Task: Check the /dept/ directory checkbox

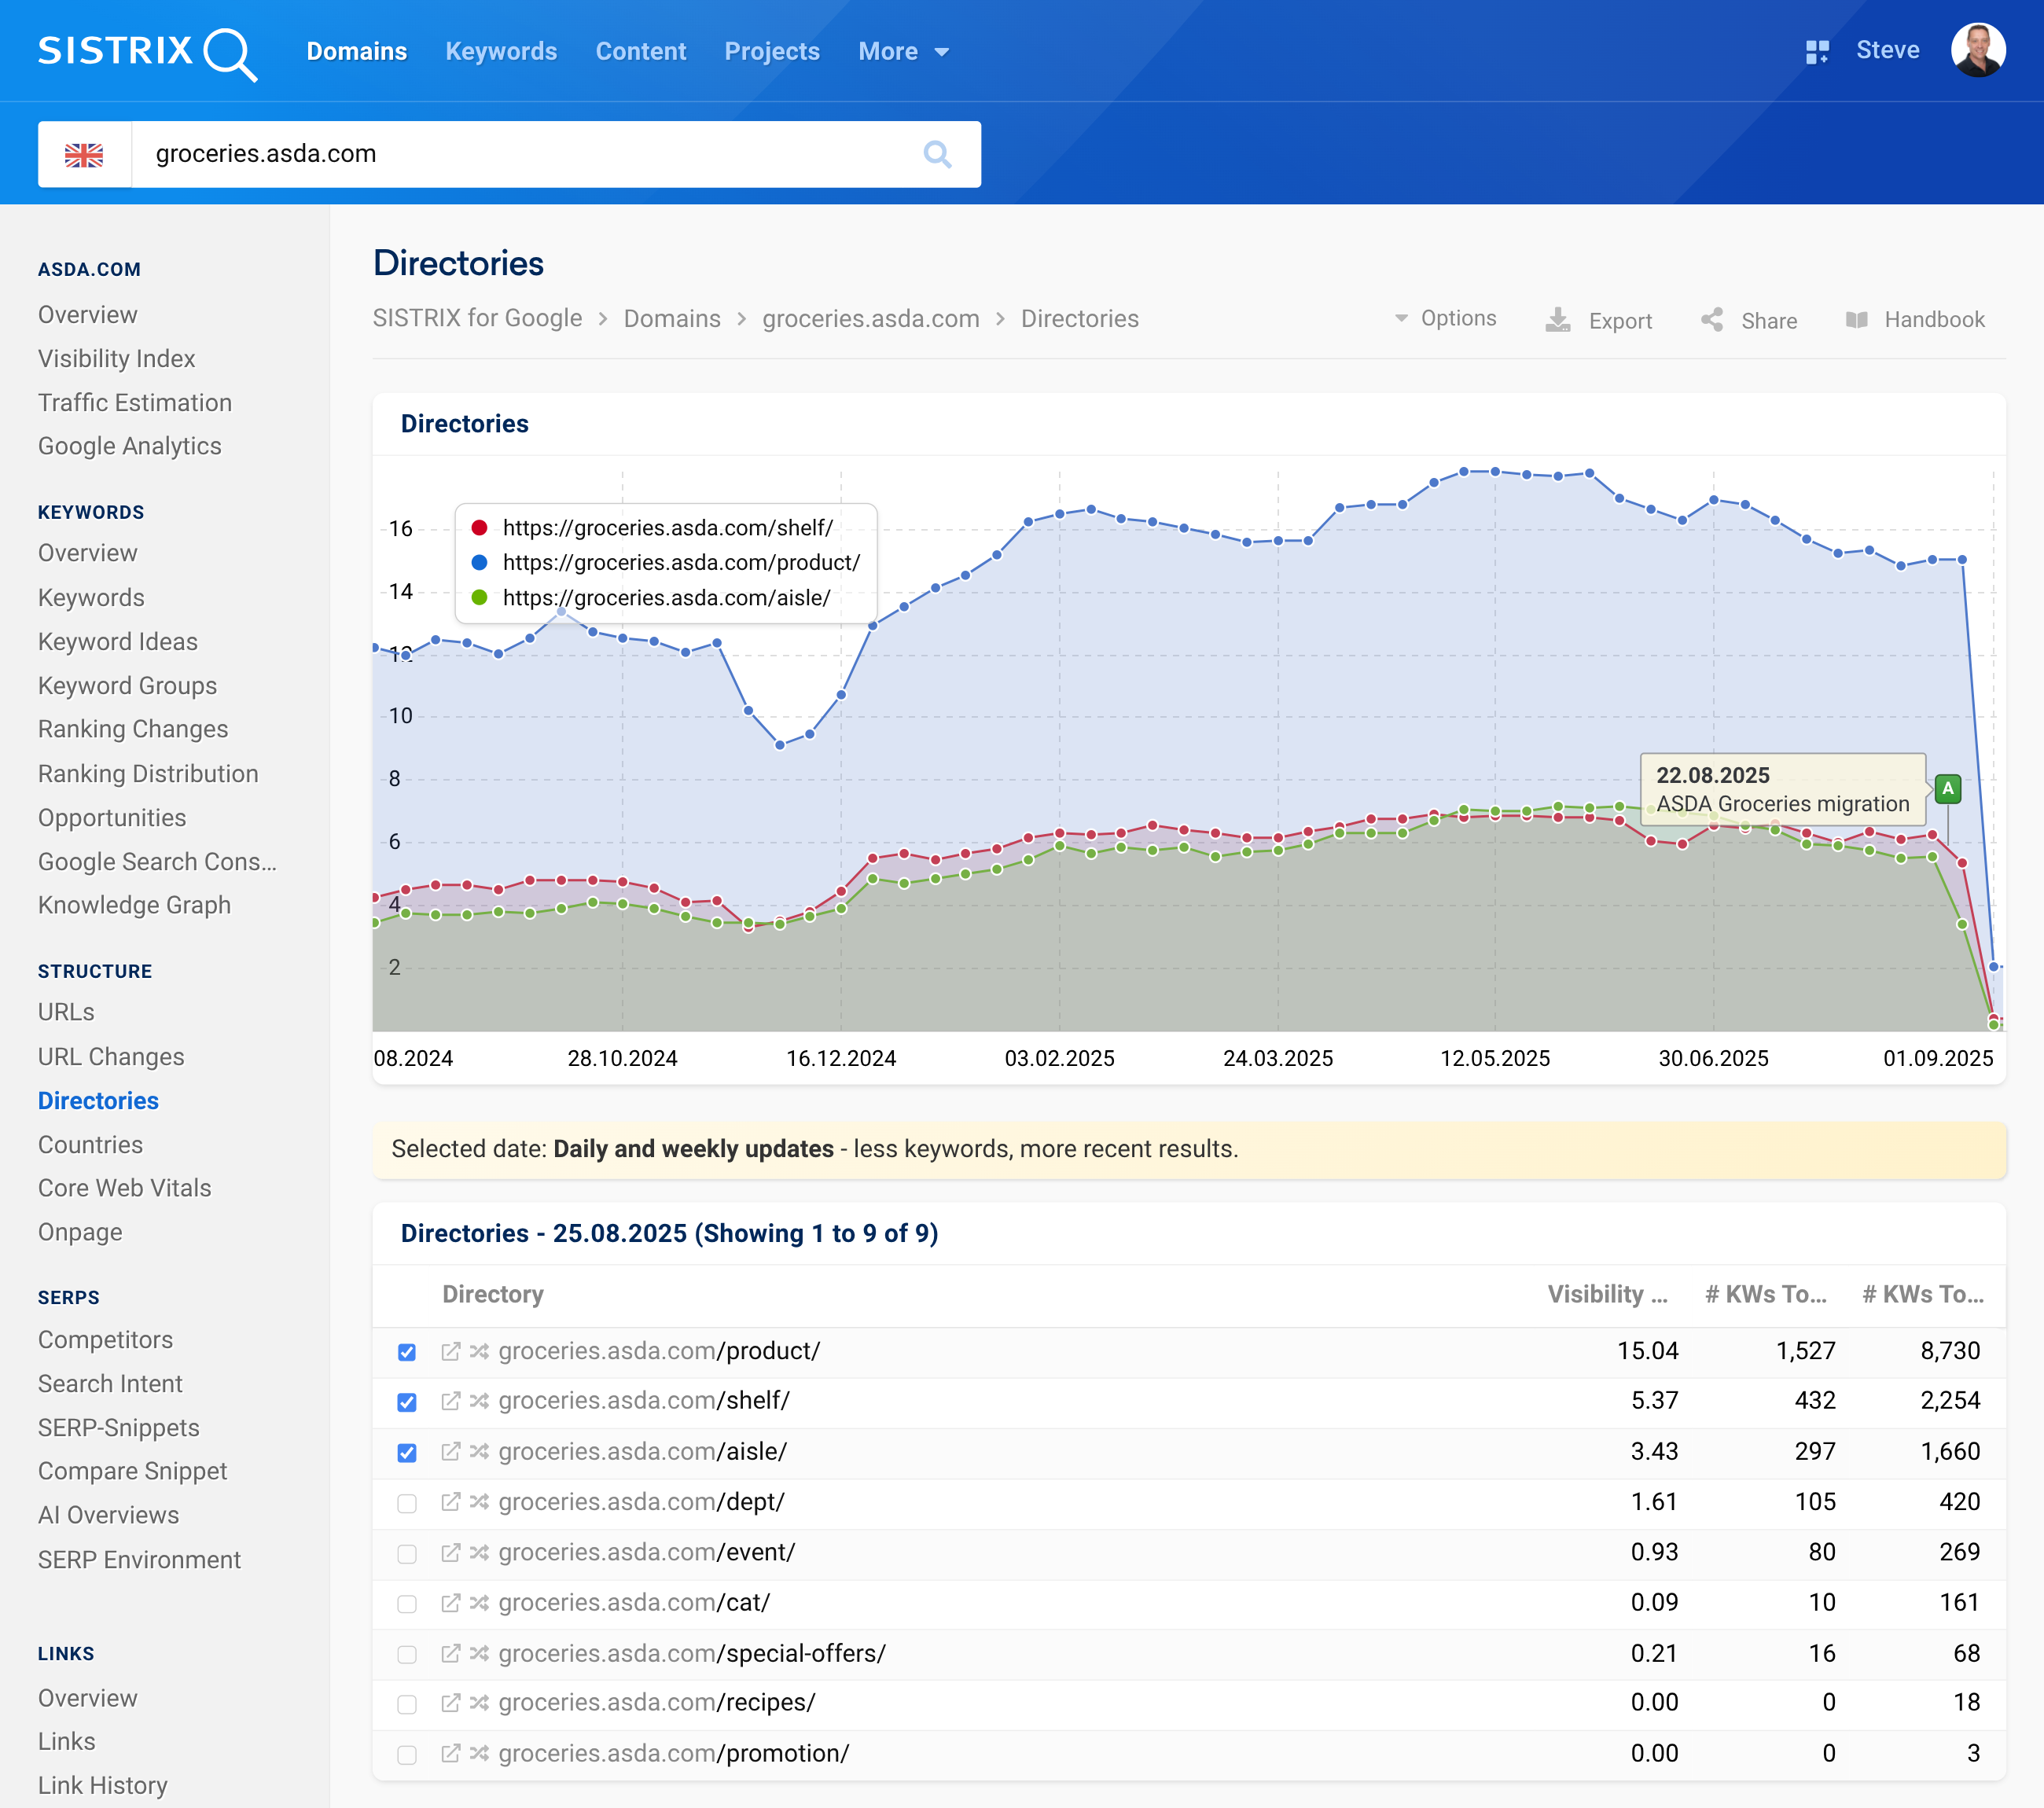Action: click(x=407, y=1503)
